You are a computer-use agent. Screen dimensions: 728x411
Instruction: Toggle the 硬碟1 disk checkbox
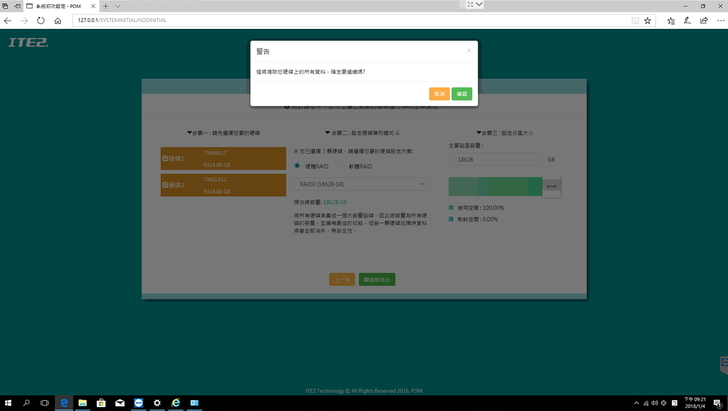[165, 159]
